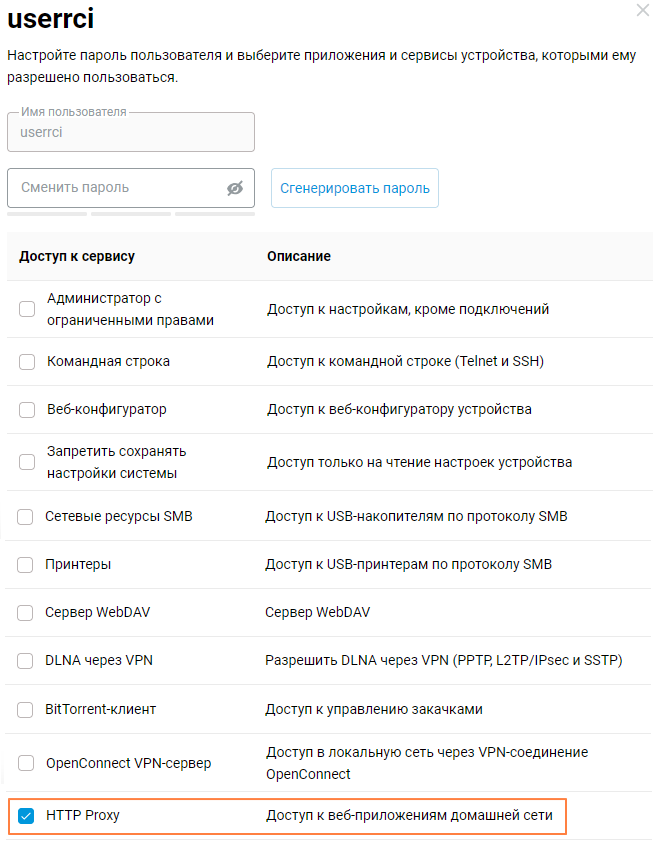Close the userrci dialog

tap(642, 10)
